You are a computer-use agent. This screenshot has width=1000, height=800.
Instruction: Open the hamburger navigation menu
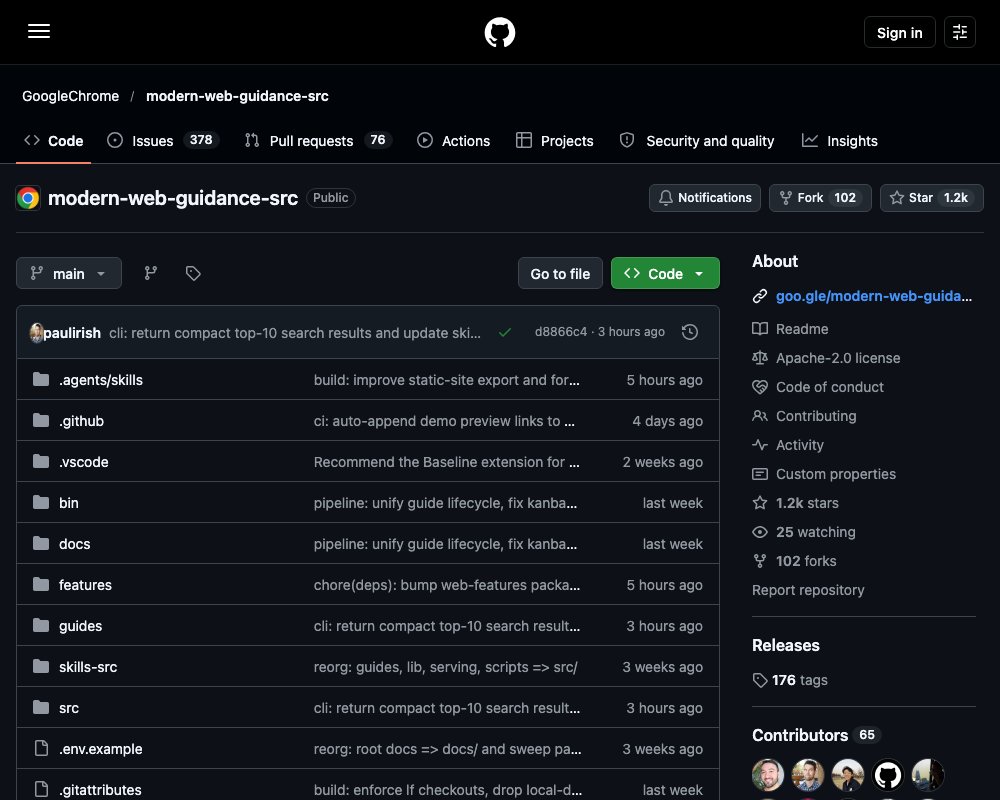pyautogui.click(x=39, y=31)
